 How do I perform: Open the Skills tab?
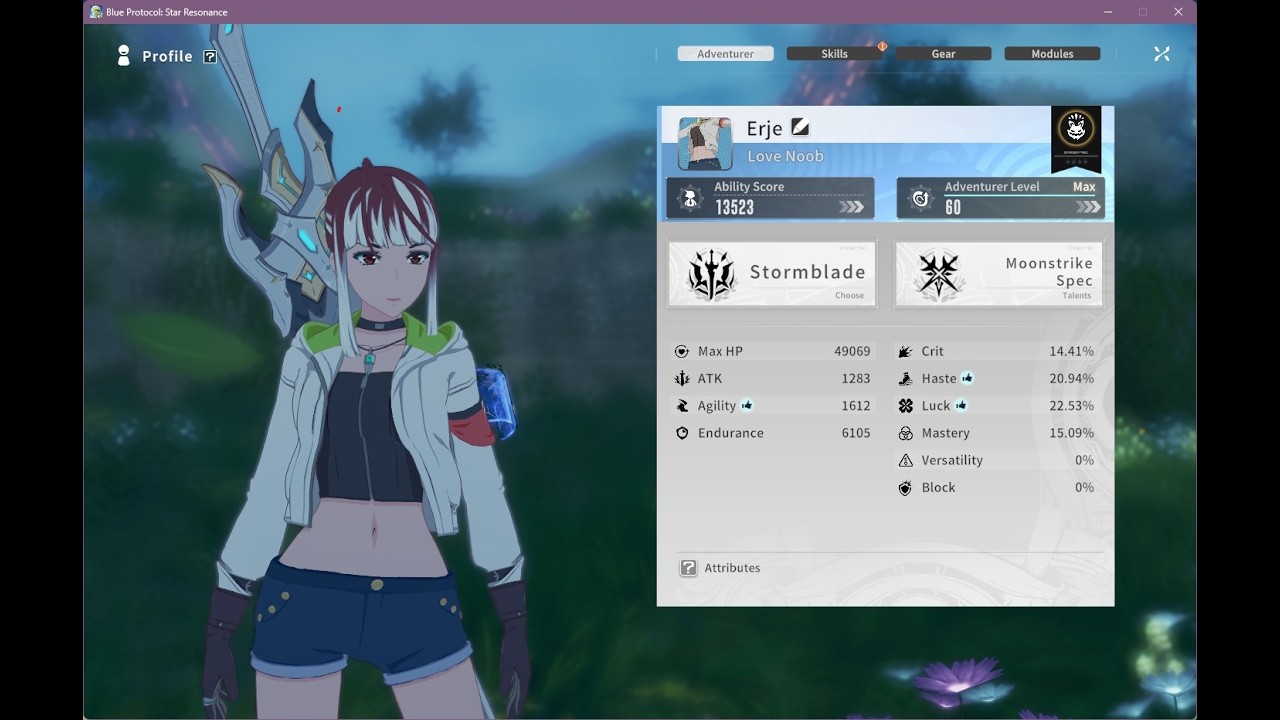click(x=834, y=54)
